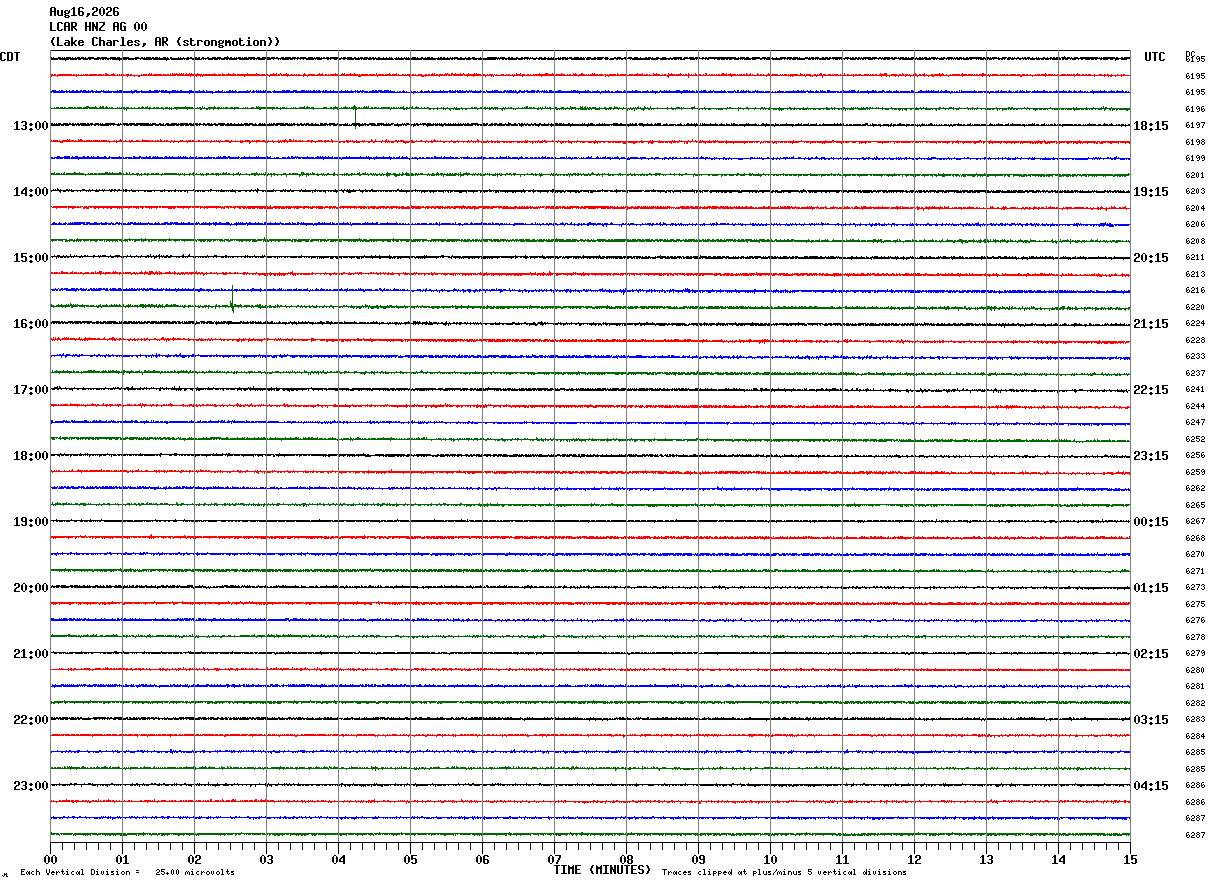Click the TIME (MINUTES) axis label
The height and width of the screenshot is (886, 1210).
602,870
